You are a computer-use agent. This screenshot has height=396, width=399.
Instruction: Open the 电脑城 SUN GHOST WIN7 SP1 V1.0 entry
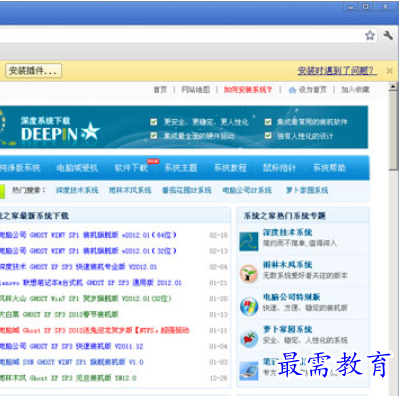[x=72, y=362]
